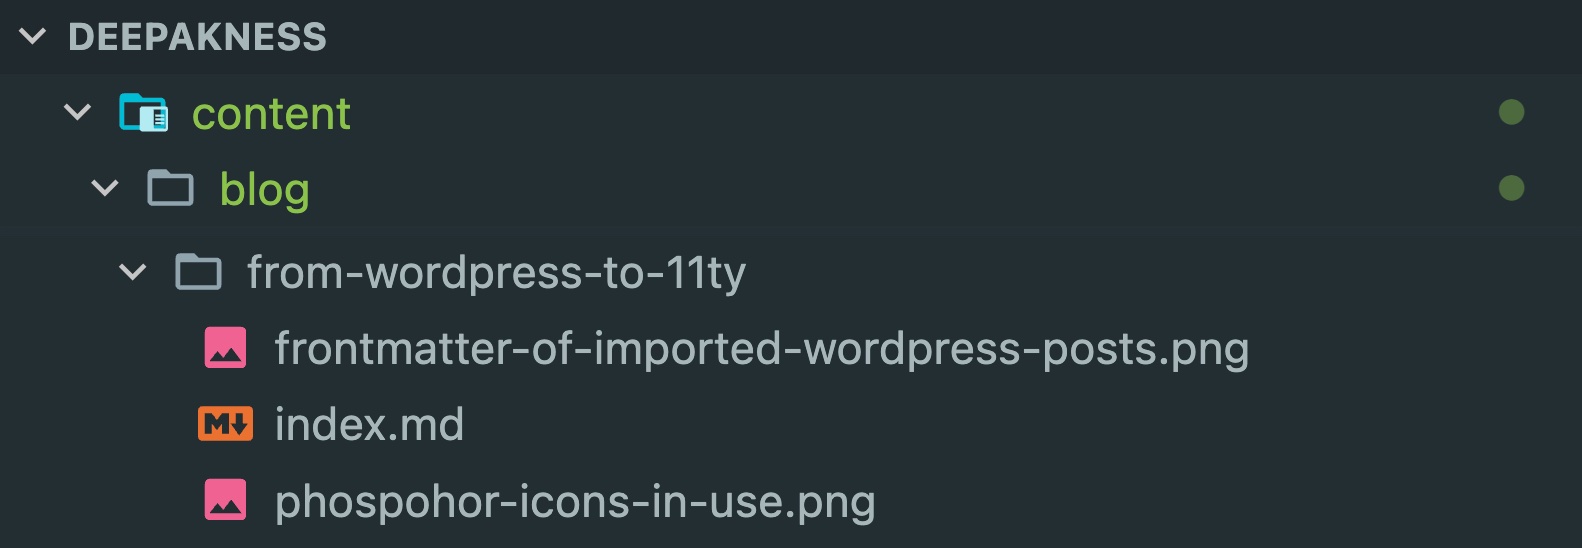Click the pink image icon for frontmatter PNG
This screenshot has width=1582, height=548.
tap(226, 348)
